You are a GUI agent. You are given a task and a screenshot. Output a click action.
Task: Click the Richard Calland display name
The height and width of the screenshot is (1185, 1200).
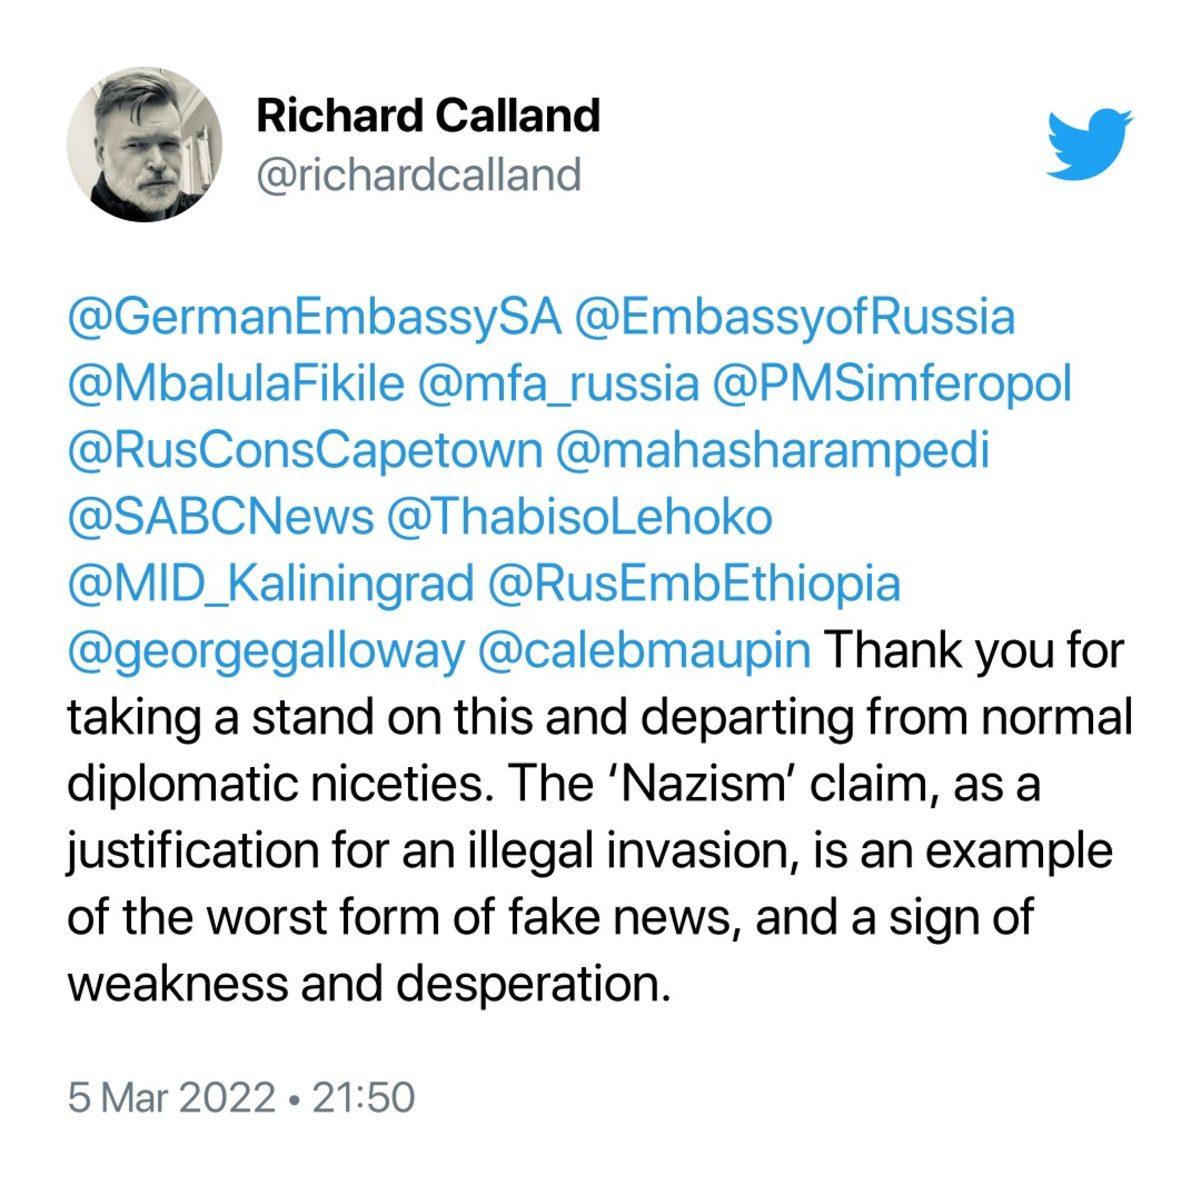(428, 115)
